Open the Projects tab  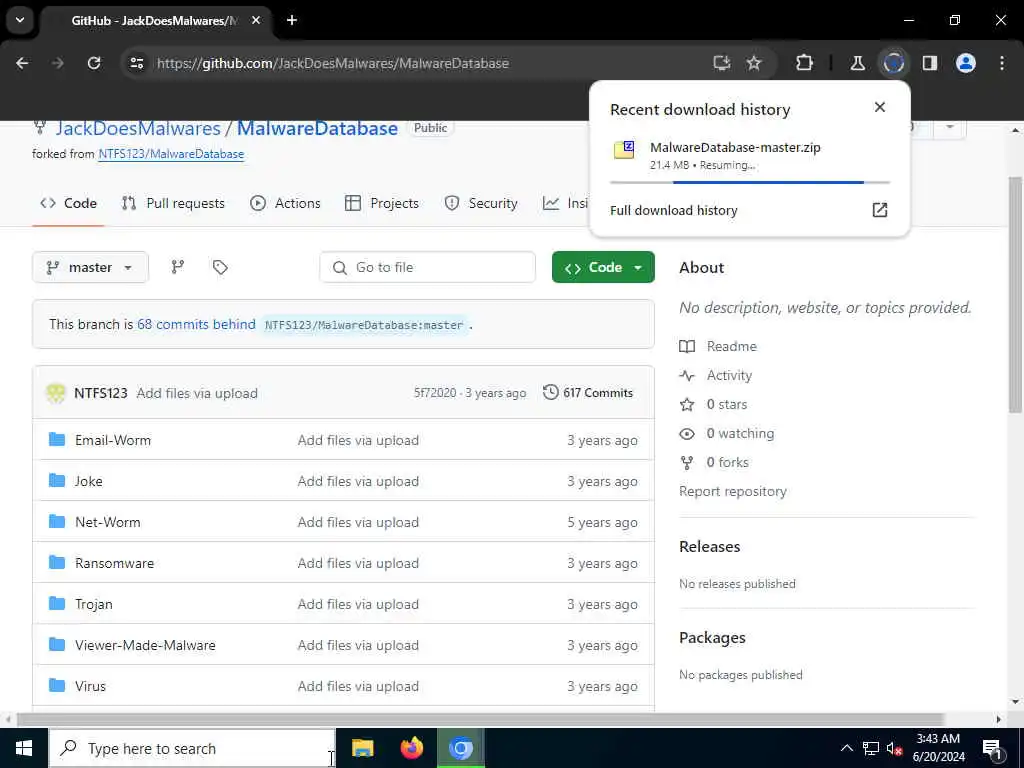[x=381, y=203]
